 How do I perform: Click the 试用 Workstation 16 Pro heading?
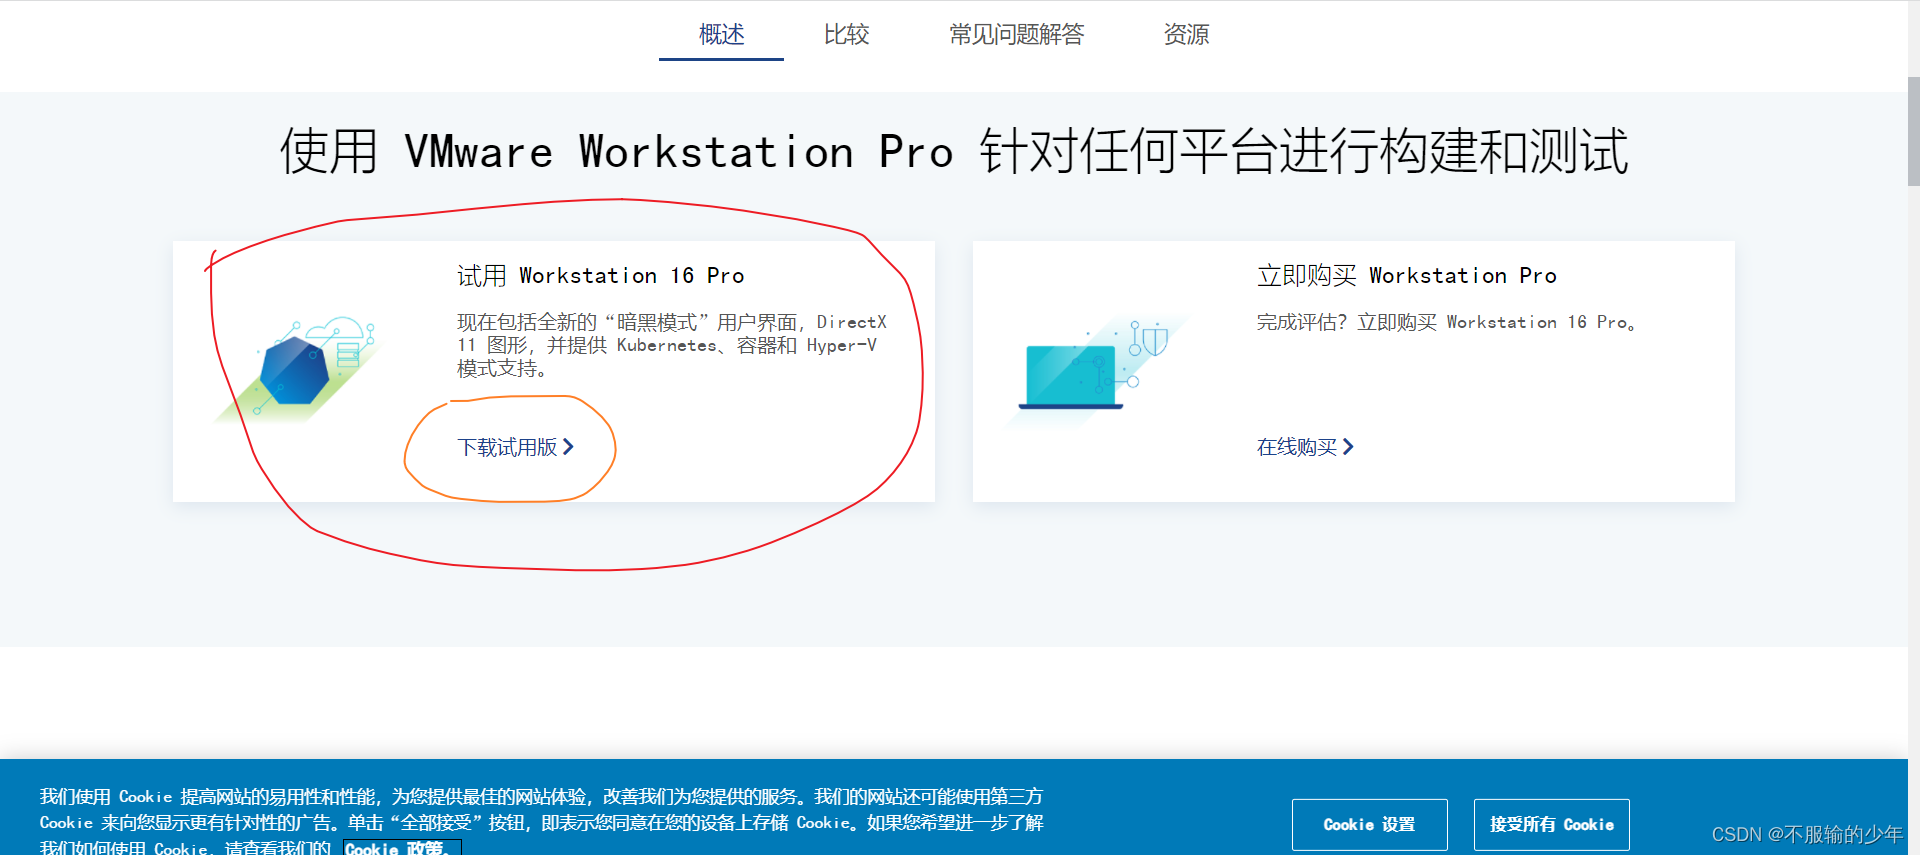(x=600, y=275)
